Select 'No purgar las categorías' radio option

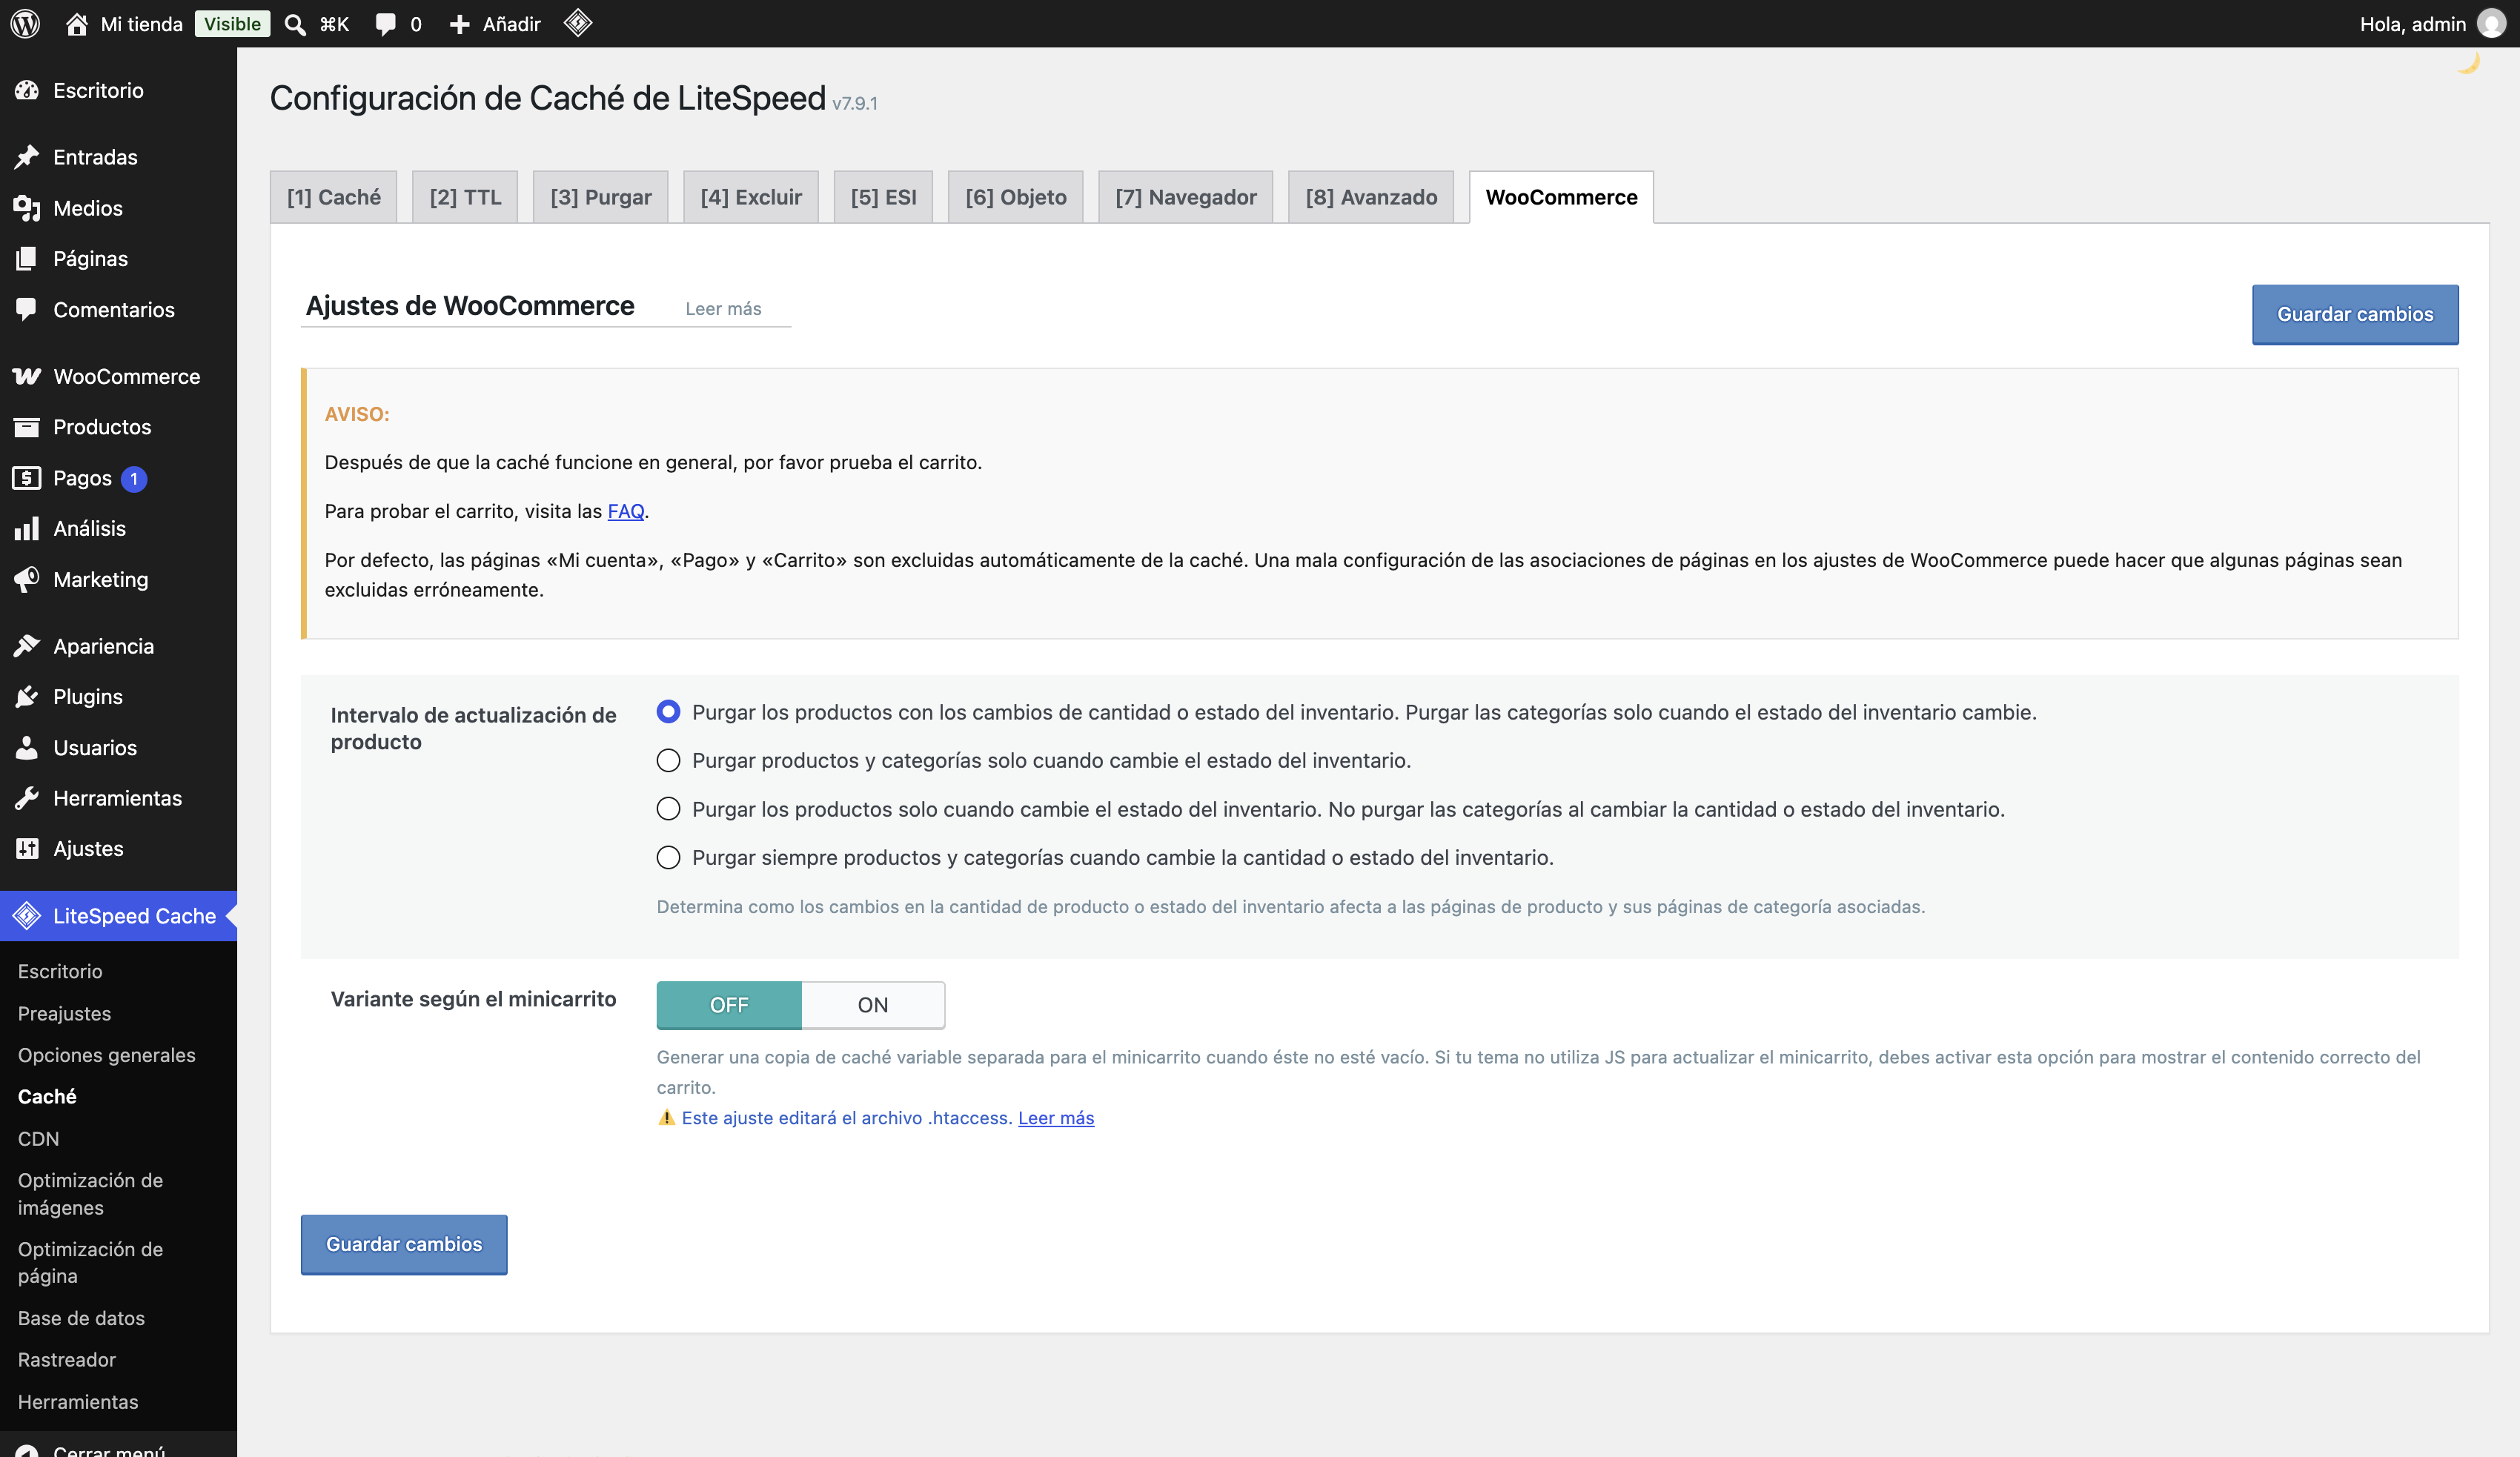coord(668,808)
